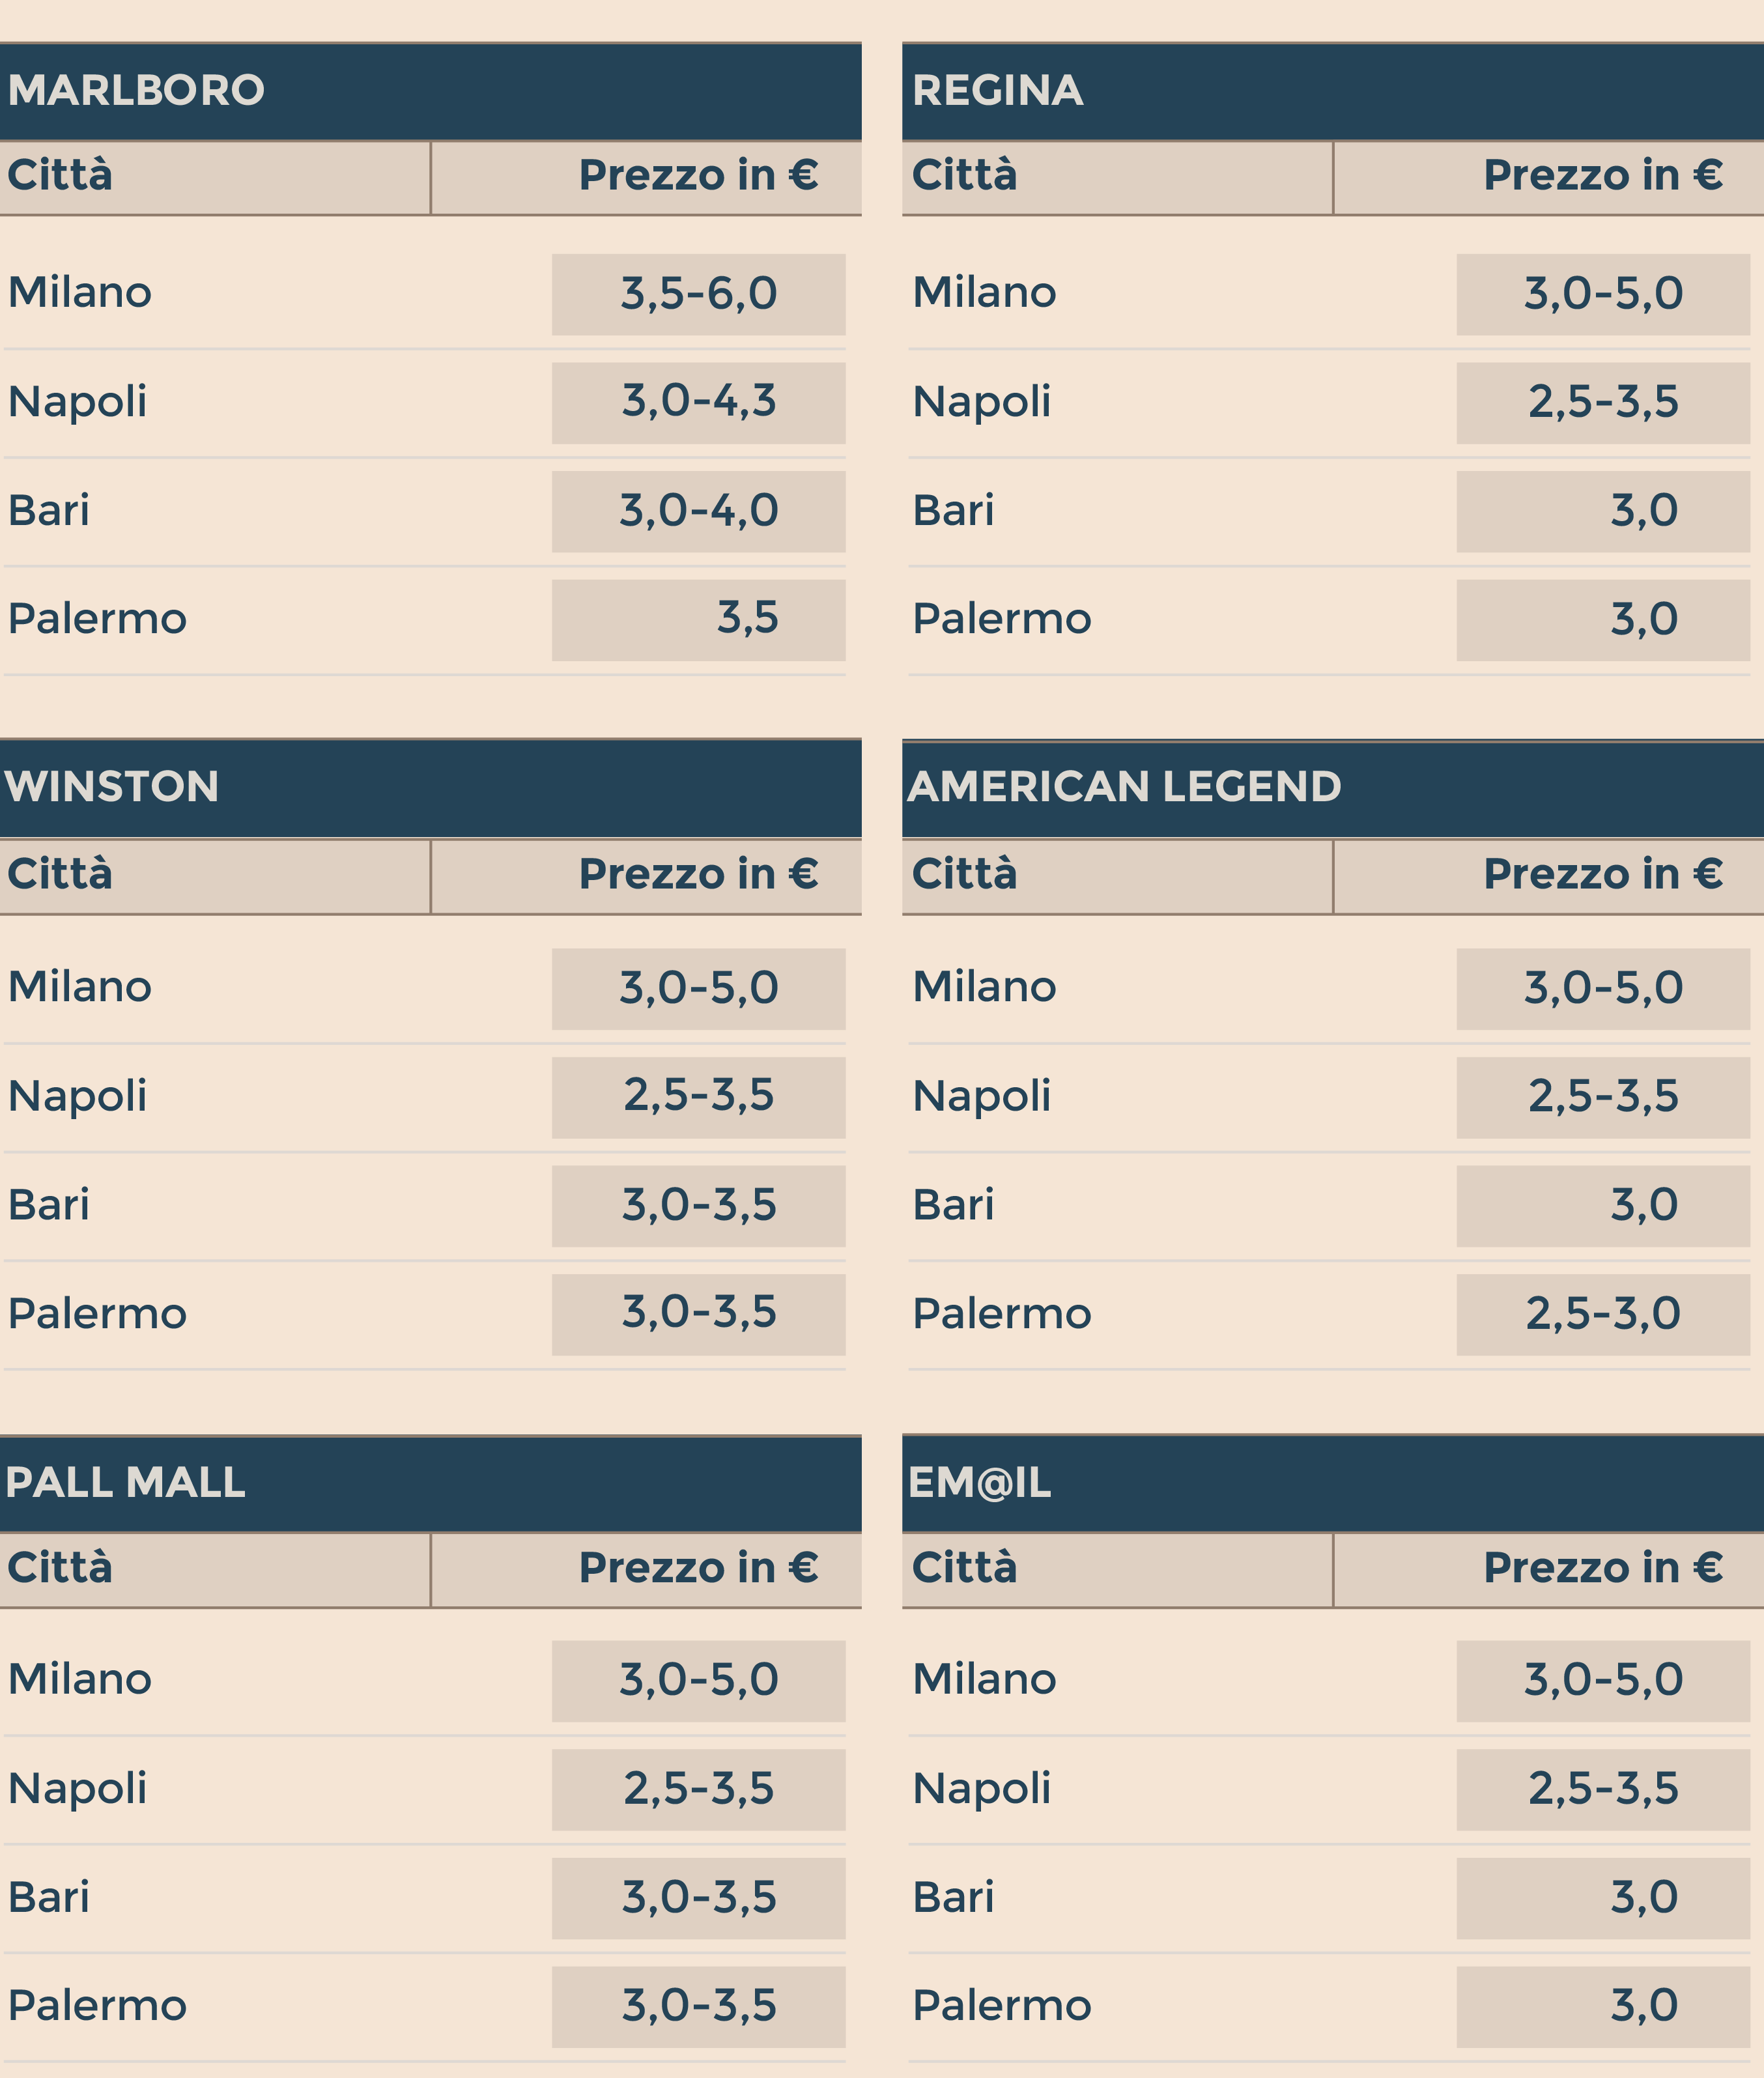Viewport: 1764px width, 2078px height.
Task: Click Pall Mall's Milano price cell
Action: [x=698, y=1680]
